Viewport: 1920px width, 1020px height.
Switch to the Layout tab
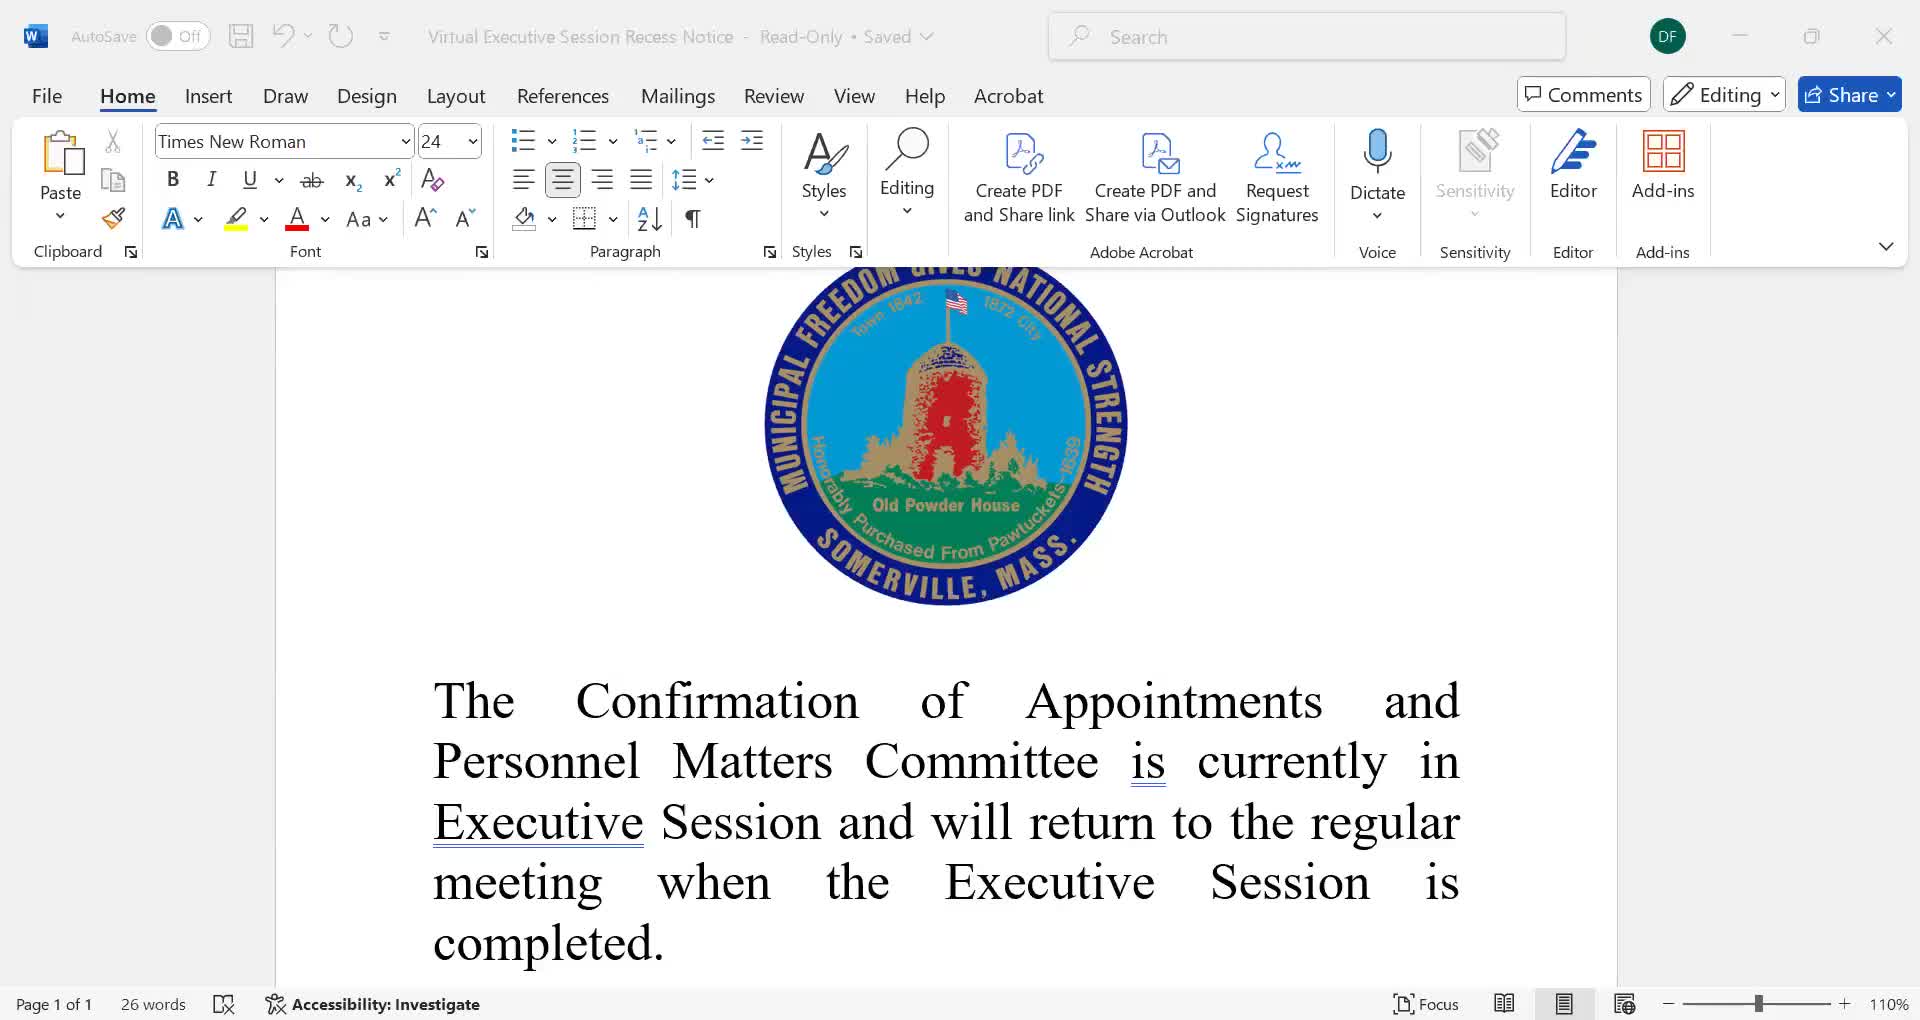coord(456,96)
